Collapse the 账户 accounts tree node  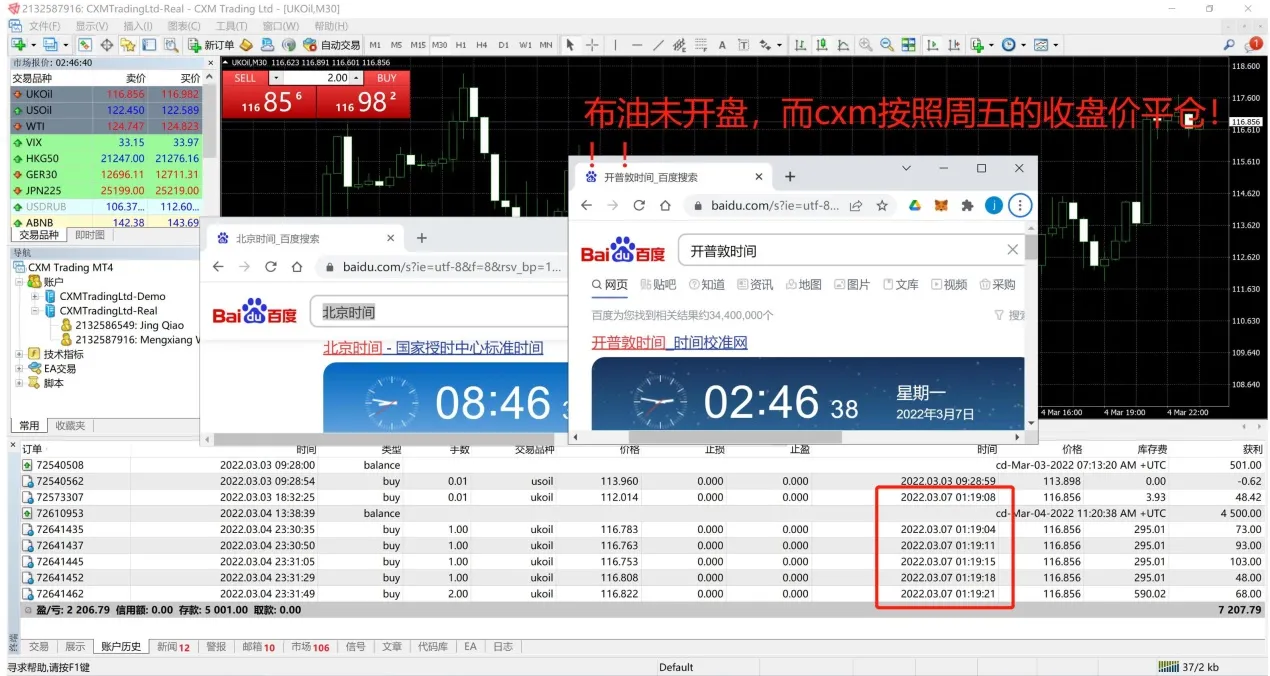(x=20, y=282)
